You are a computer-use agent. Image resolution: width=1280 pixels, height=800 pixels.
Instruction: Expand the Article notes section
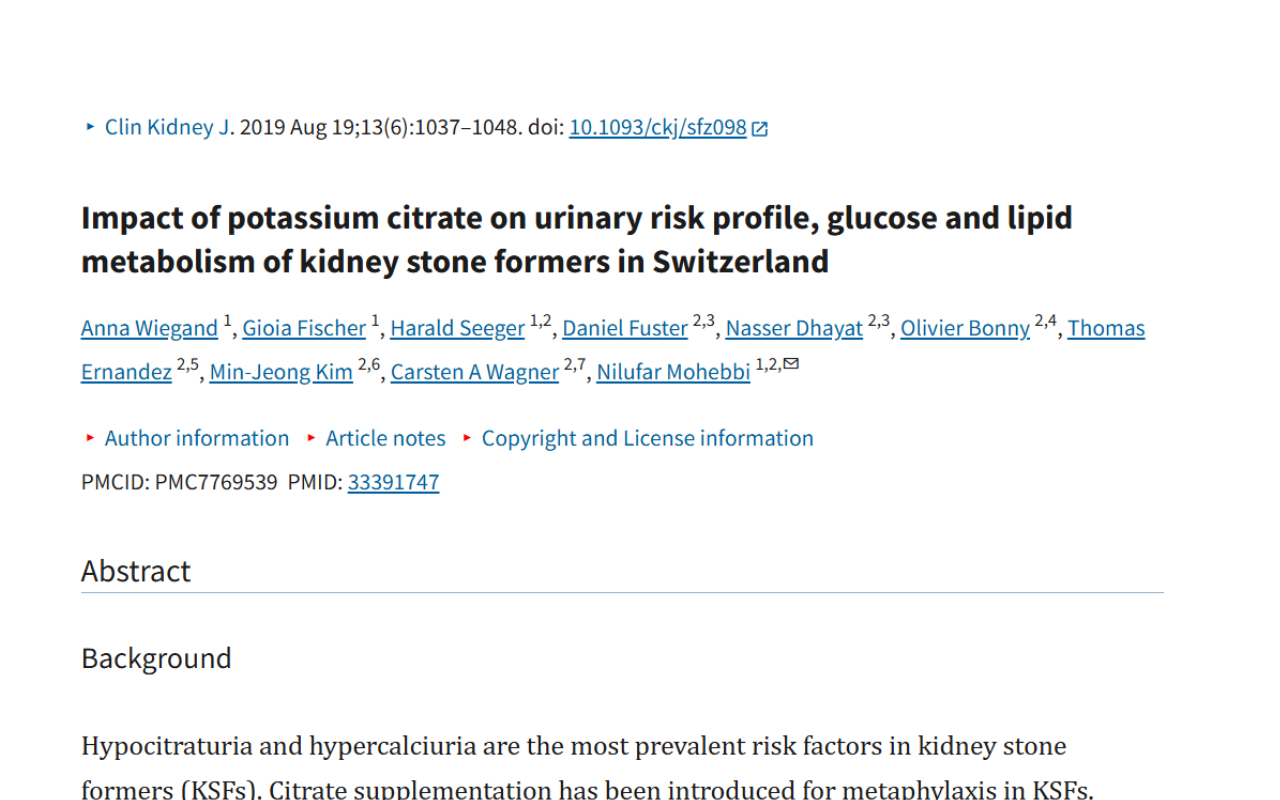tap(385, 438)
